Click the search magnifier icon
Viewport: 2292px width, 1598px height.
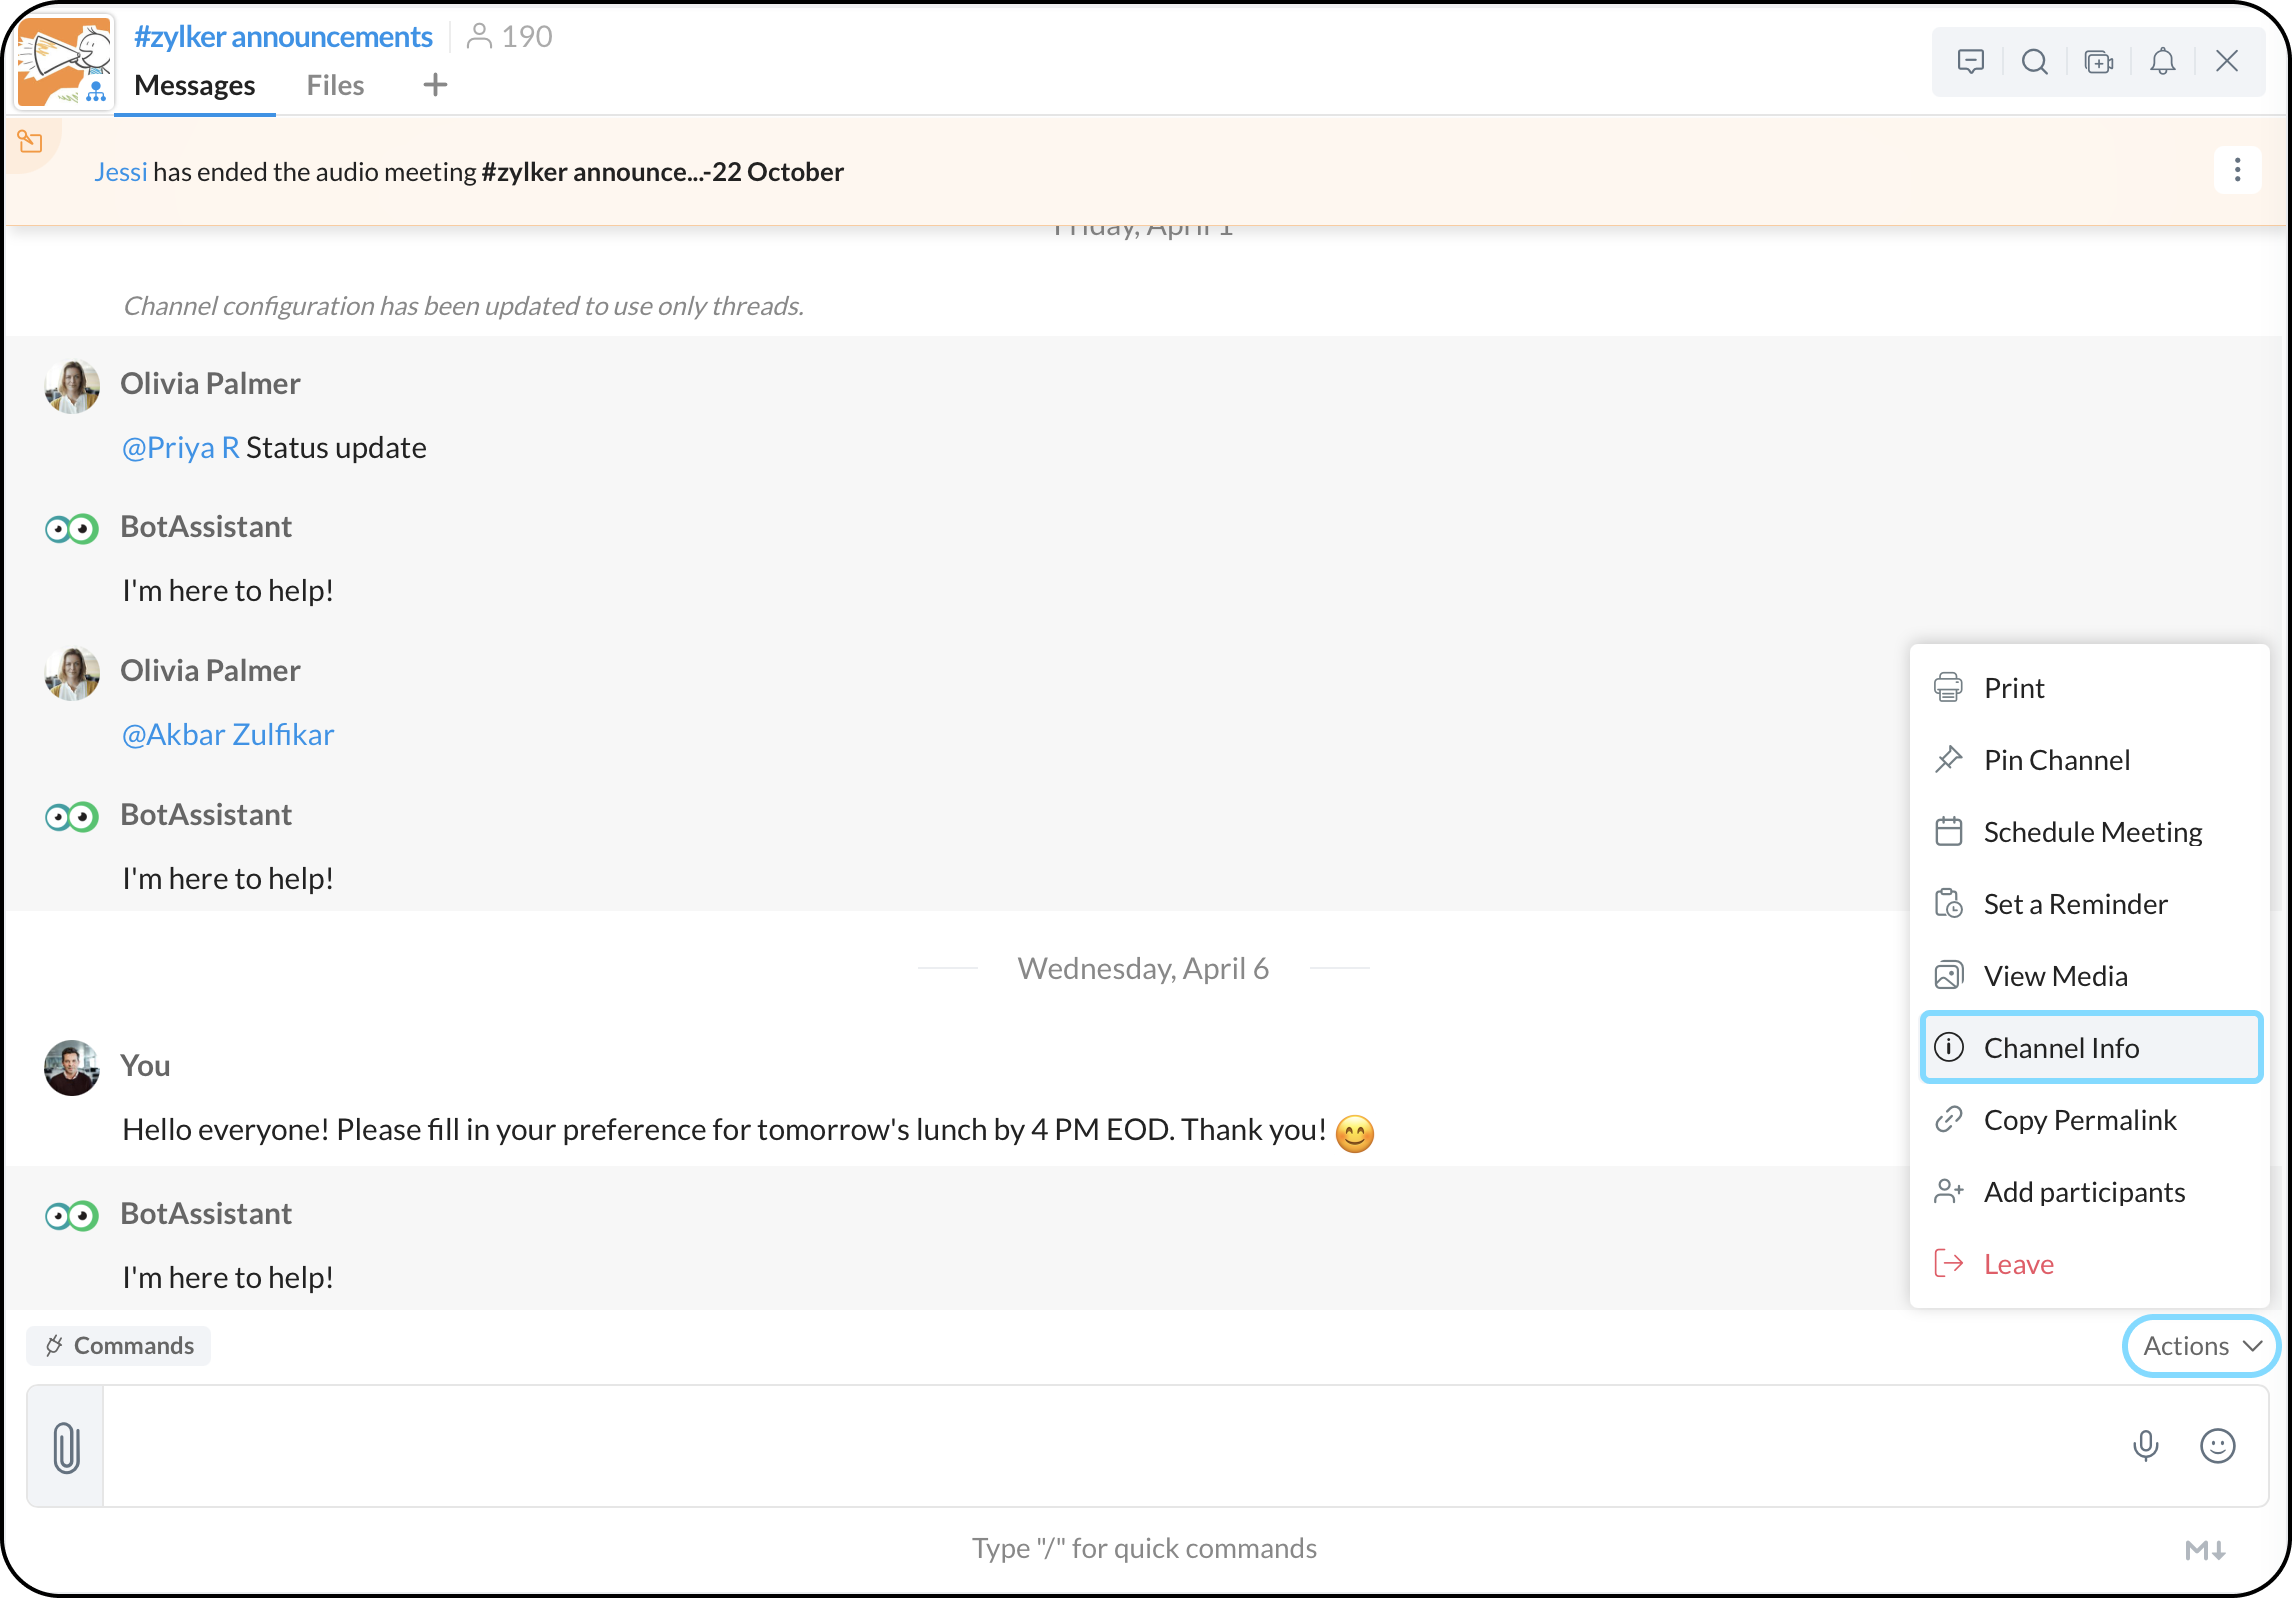(x=2034, y=62)
